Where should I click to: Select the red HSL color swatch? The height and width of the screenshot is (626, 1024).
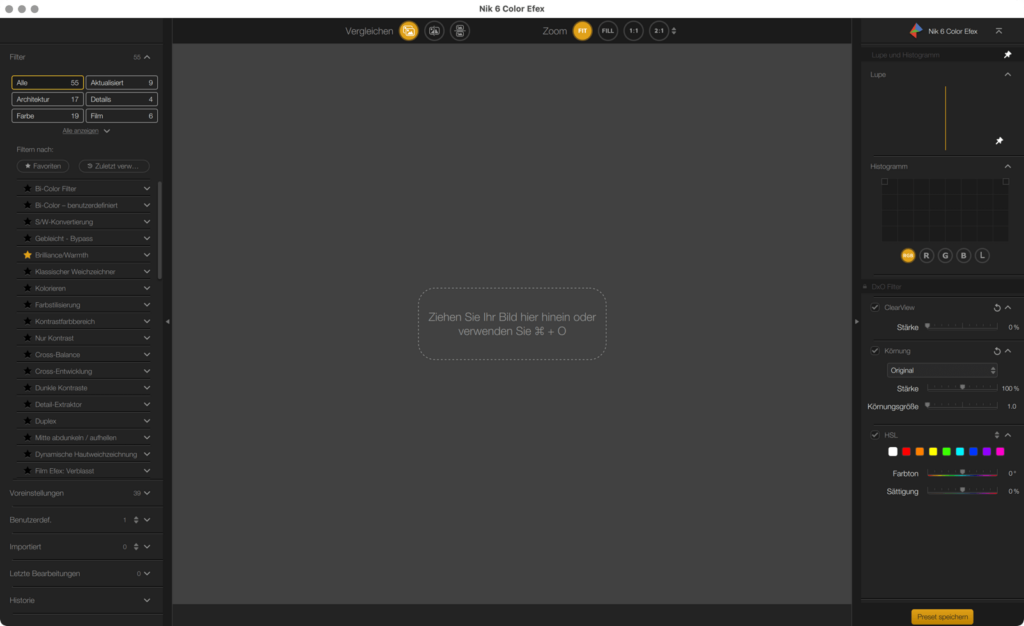pos(906,452)
